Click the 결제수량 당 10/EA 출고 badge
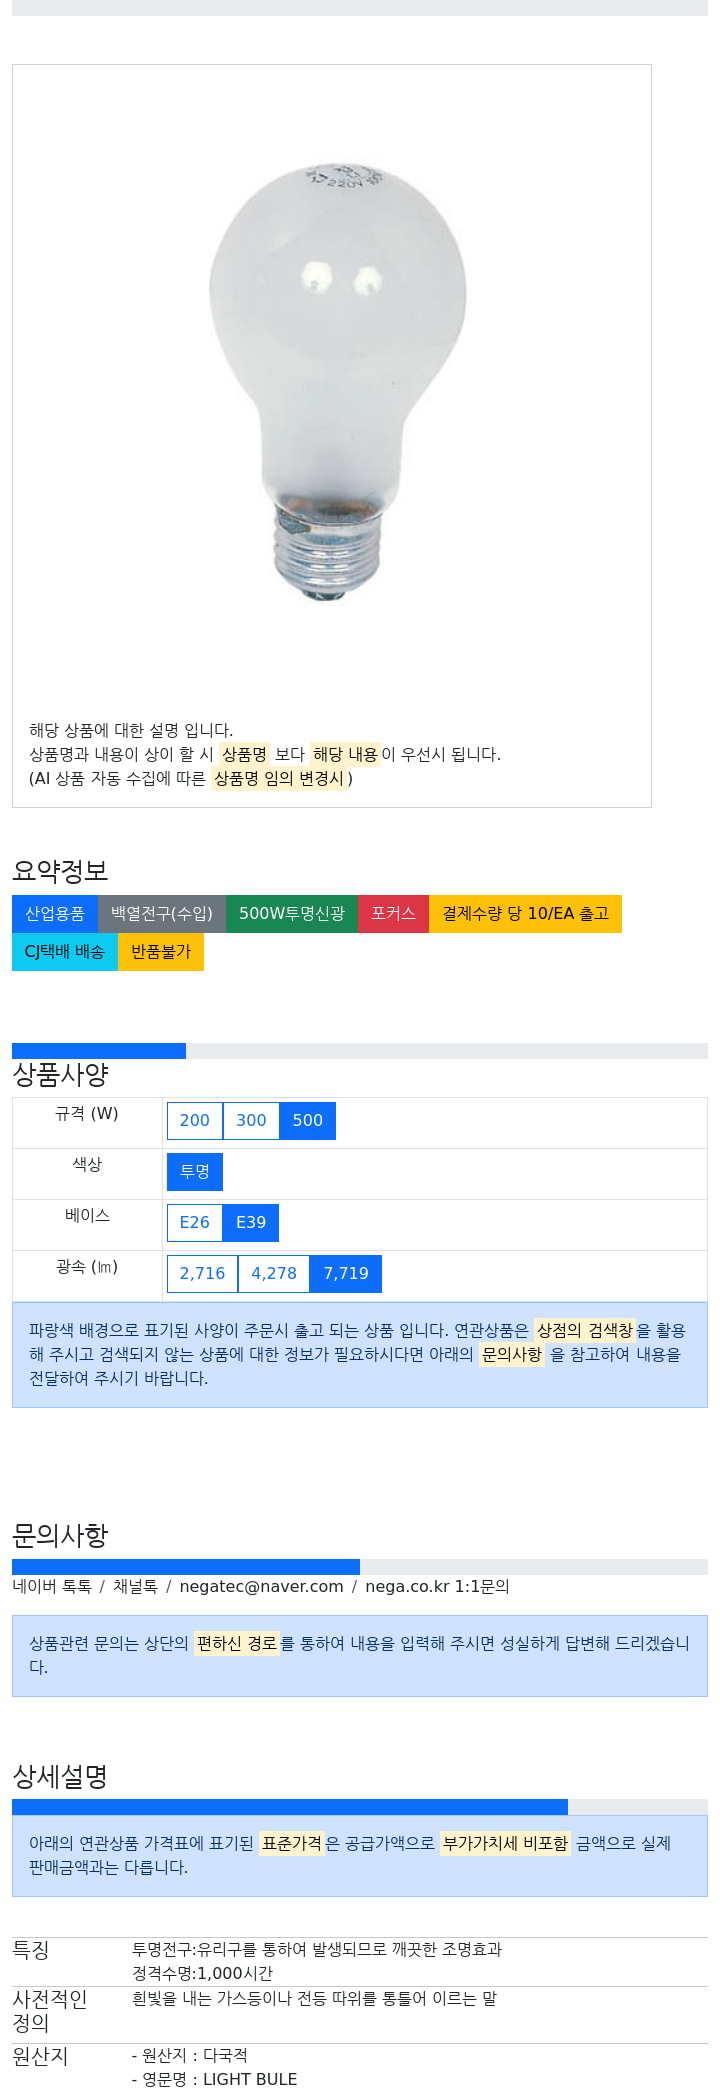The image size is (720, 2092). click(x=525, y=914)
